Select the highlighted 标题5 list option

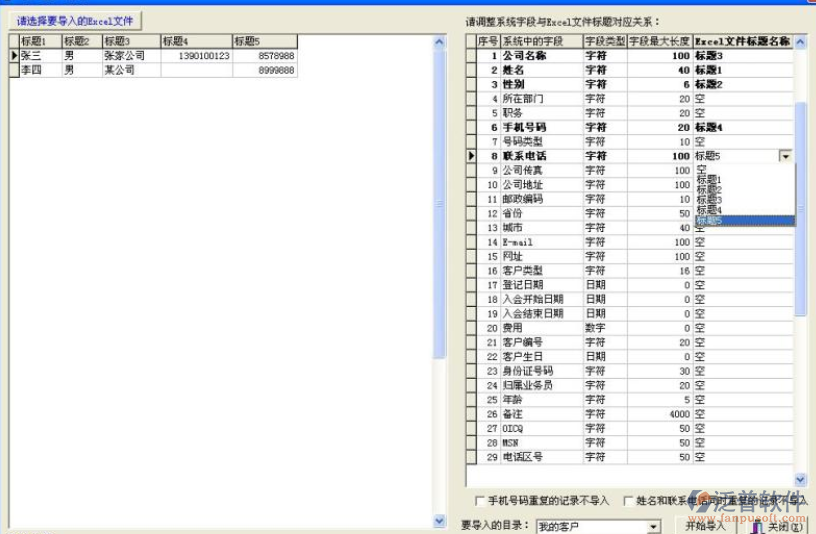[708, 220]
